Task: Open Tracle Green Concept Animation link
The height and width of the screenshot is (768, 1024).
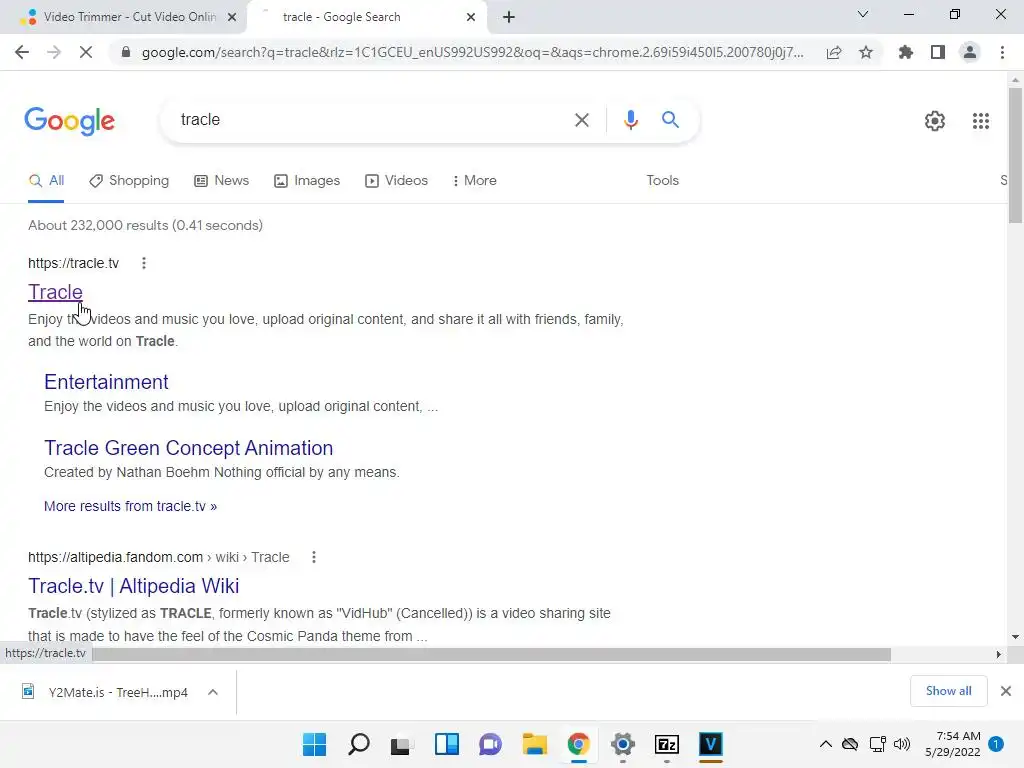Action: (189, 448)
